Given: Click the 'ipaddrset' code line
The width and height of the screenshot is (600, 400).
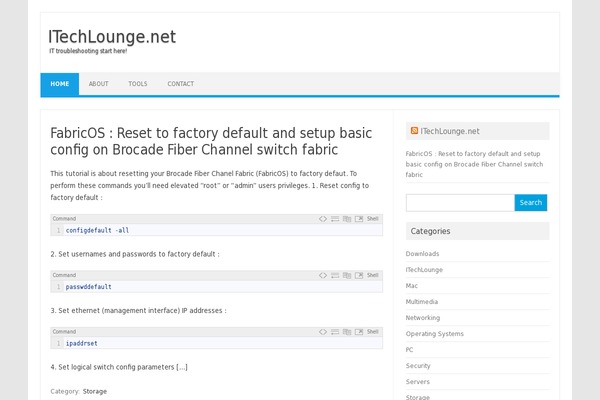Looking at the screenshot, I should (82, 343).
